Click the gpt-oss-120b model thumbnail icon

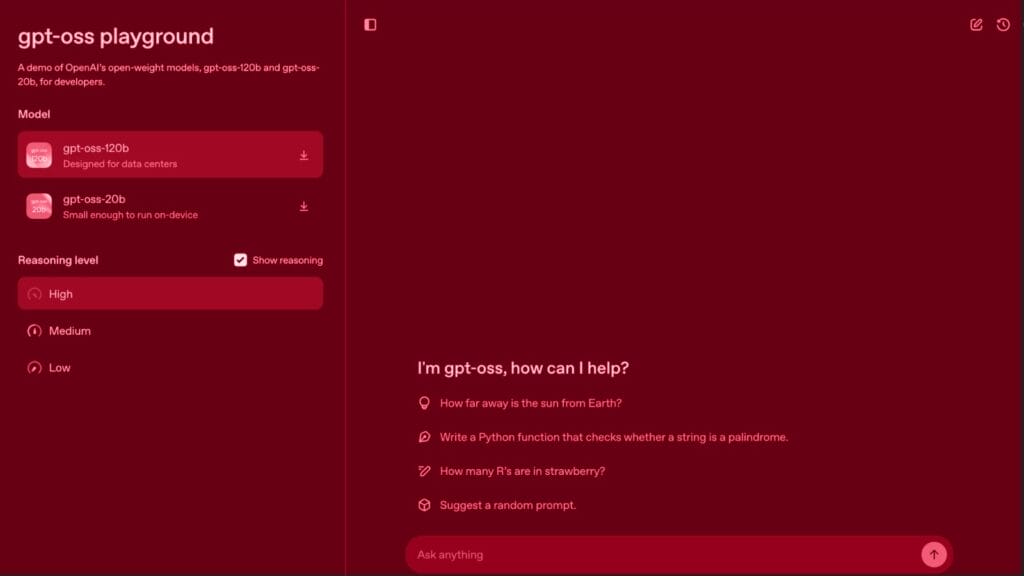point(39,155)
